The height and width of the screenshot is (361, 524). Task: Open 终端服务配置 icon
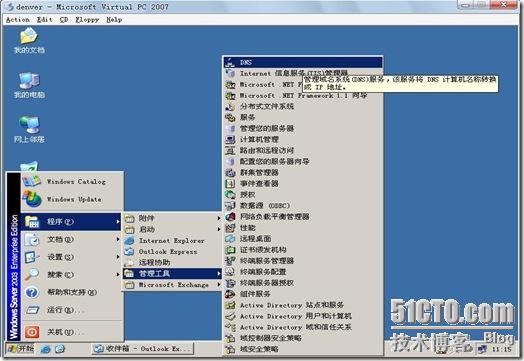coord(230,272)
